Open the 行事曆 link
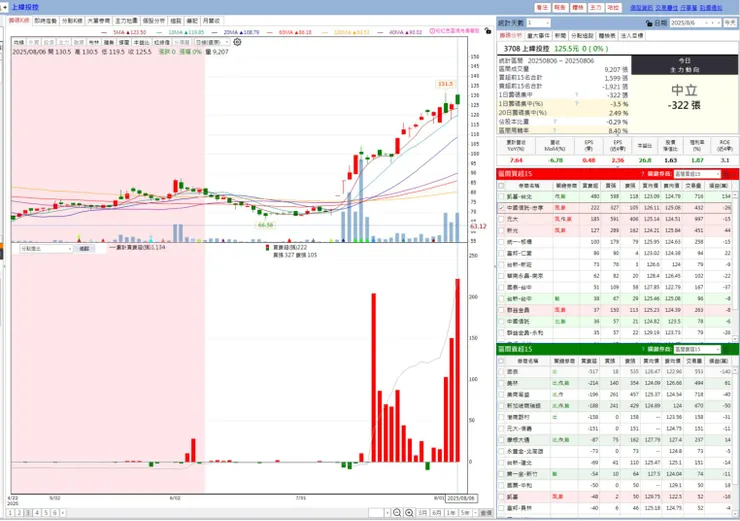This screenshot has height=521, width=740. pos(689,8)
